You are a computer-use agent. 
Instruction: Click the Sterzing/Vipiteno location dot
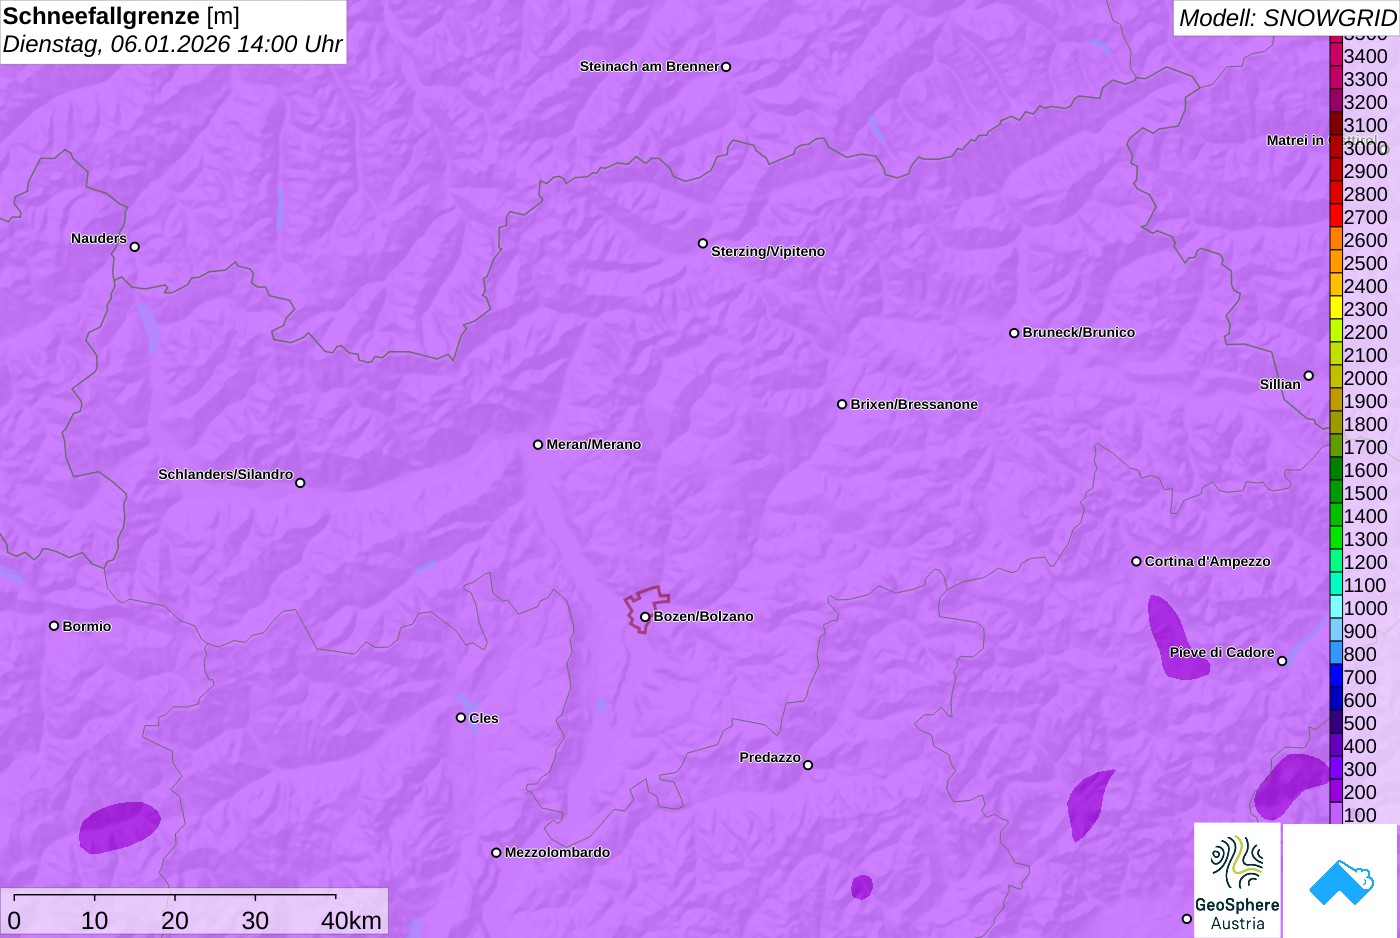tap(703, 243)
